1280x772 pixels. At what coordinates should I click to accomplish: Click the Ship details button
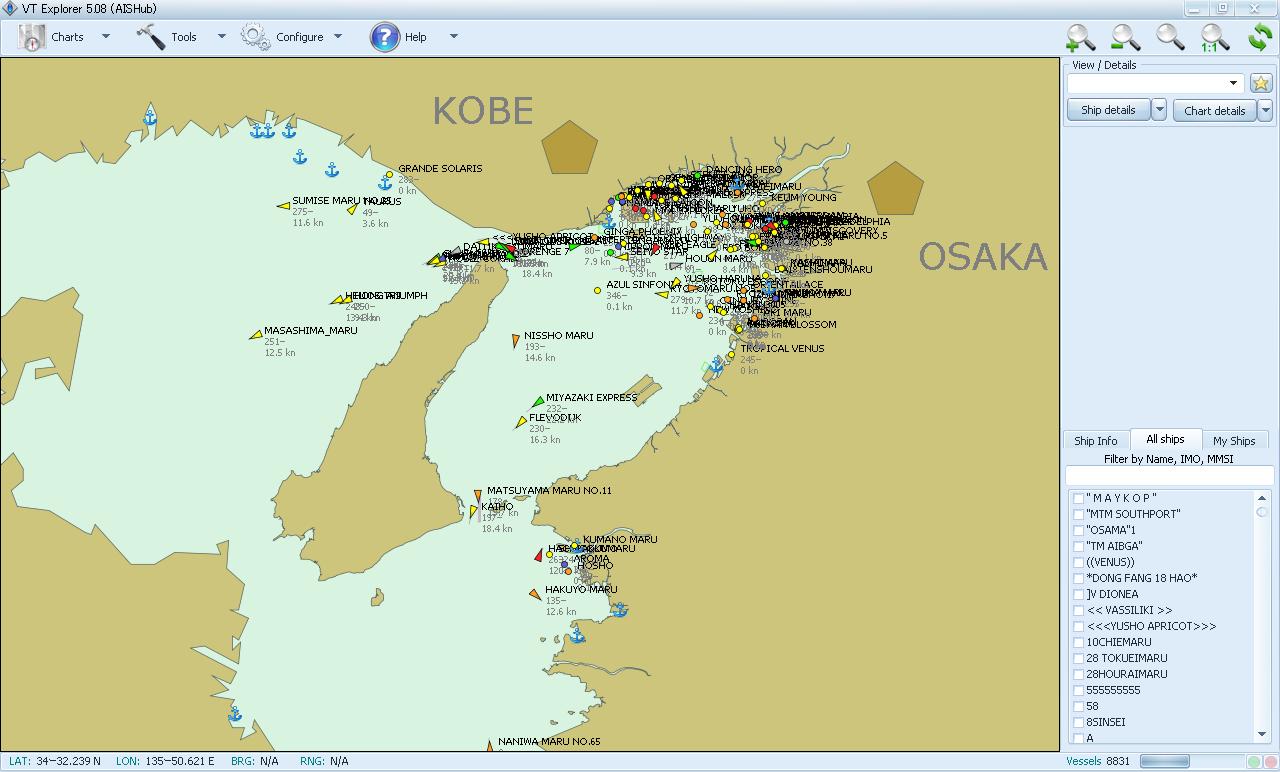click(1108, 110)
